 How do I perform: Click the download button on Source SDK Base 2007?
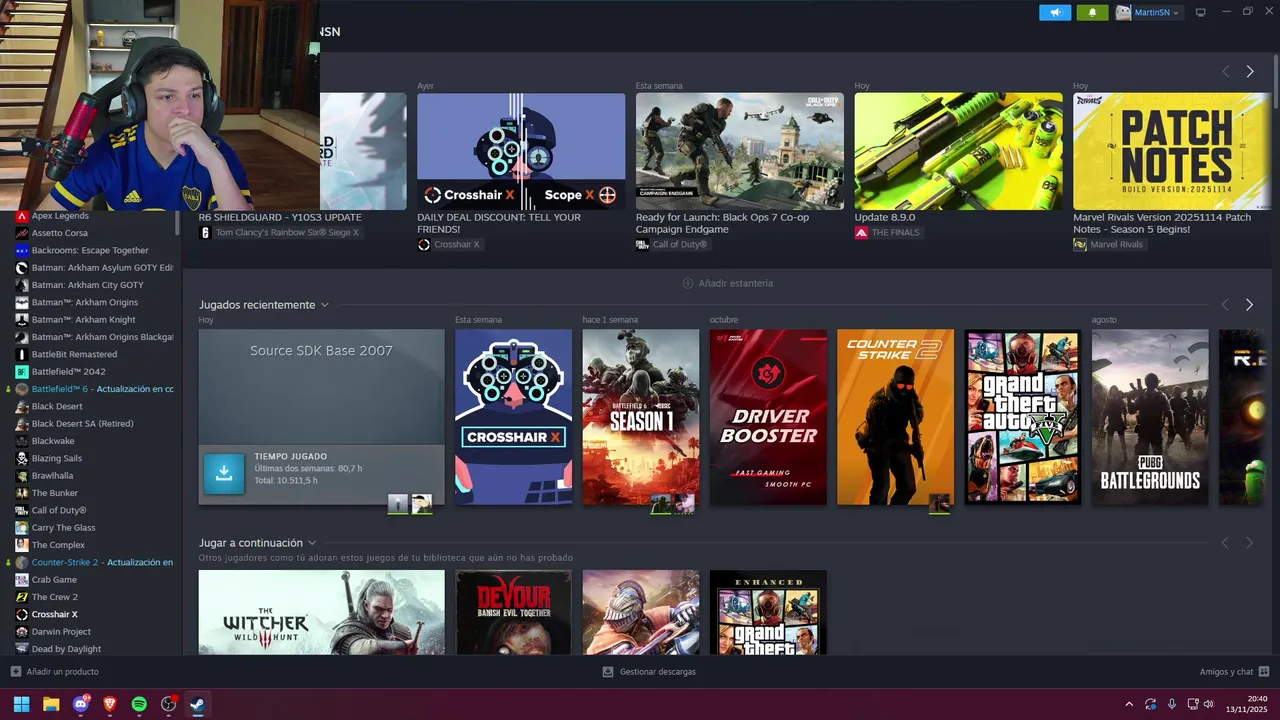tap(224, 474)
